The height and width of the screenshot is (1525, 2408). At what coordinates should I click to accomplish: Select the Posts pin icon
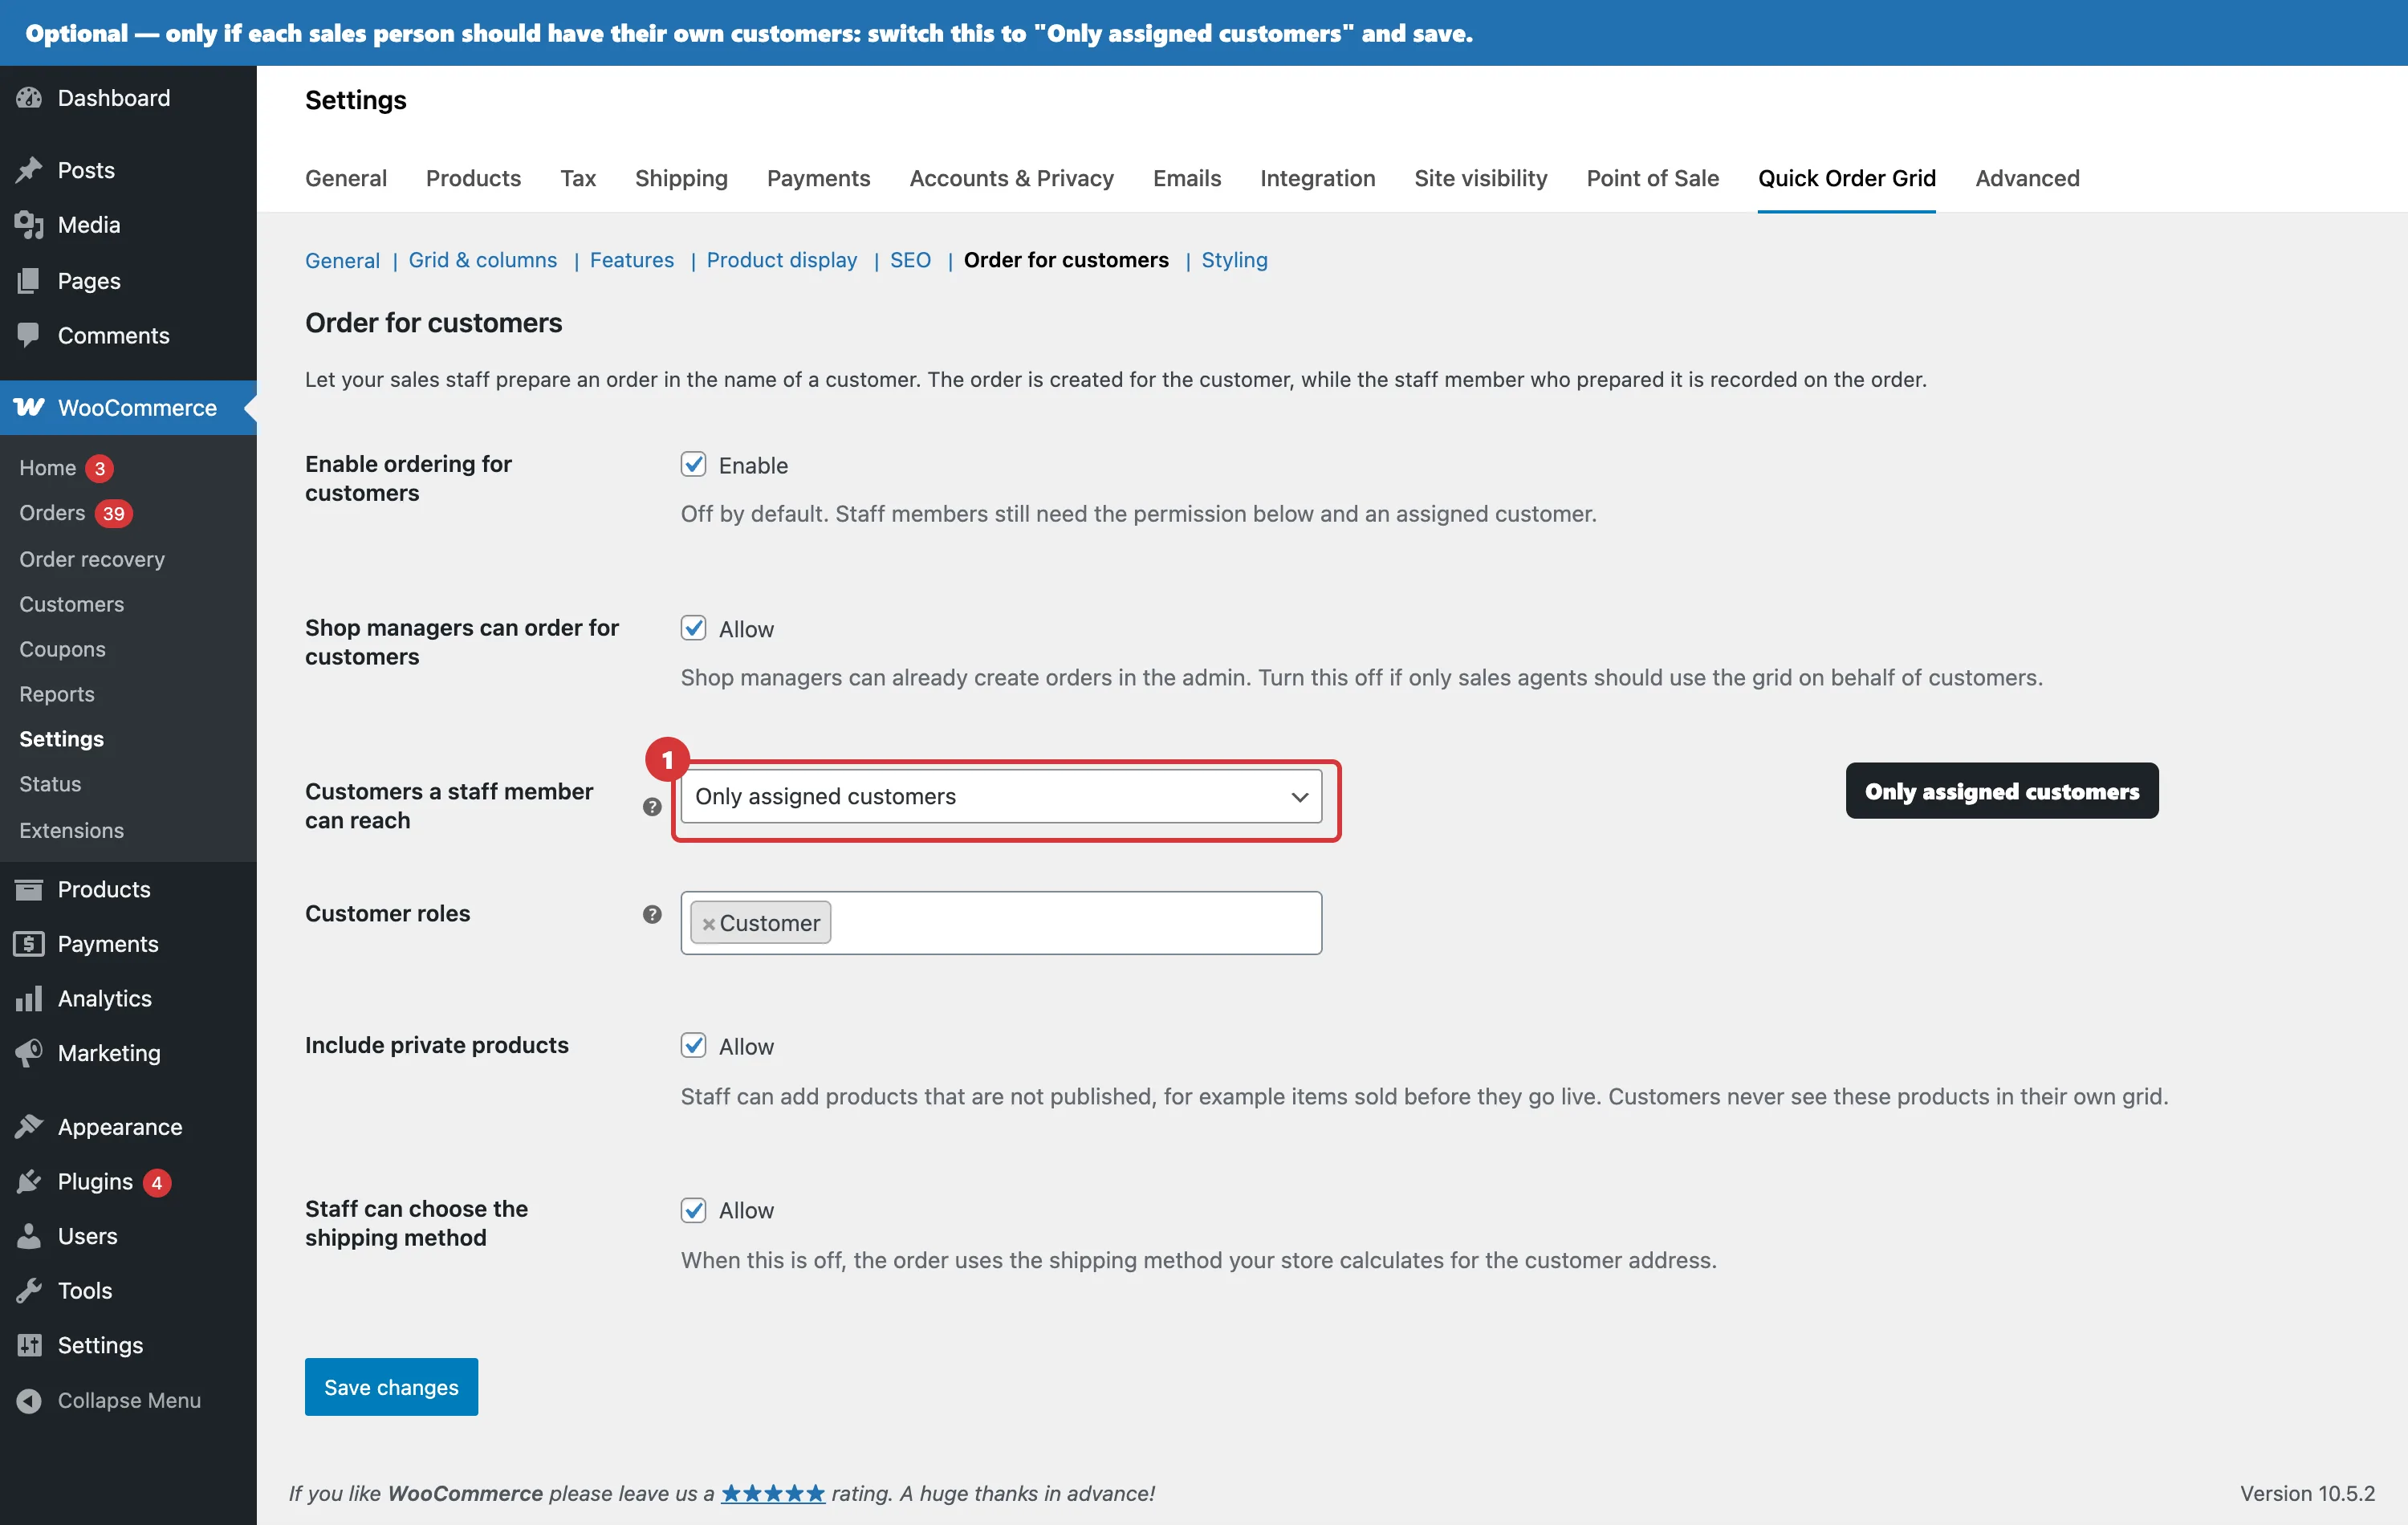[29, 170]
